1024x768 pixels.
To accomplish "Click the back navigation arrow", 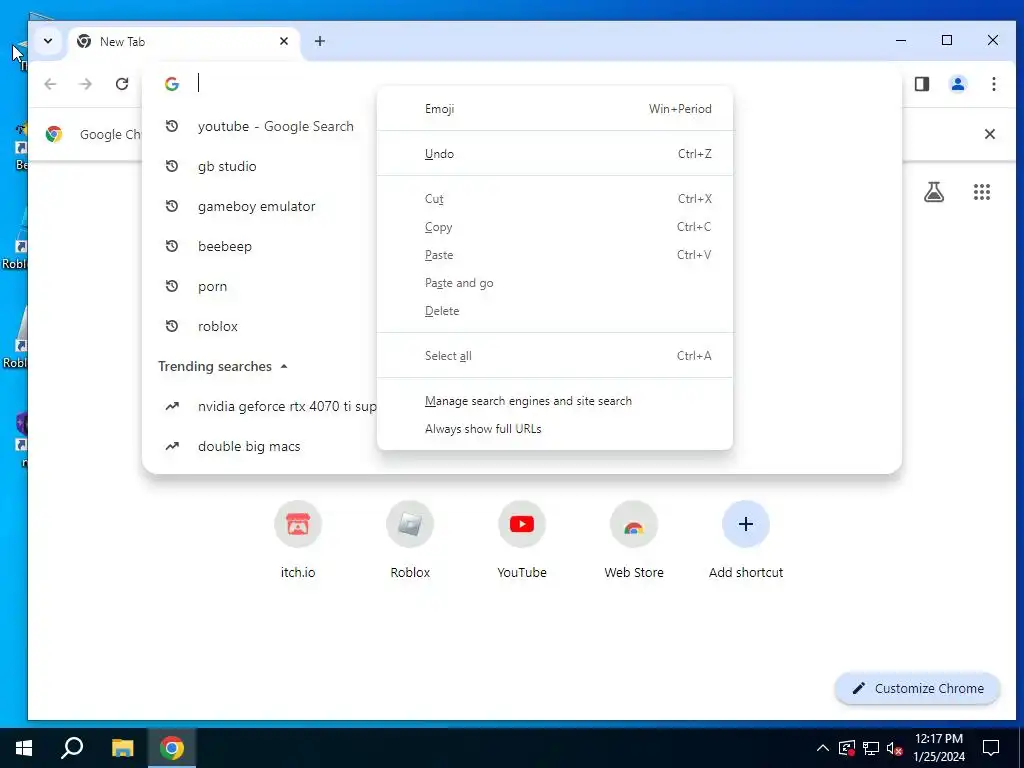I will tap(50, 84).
